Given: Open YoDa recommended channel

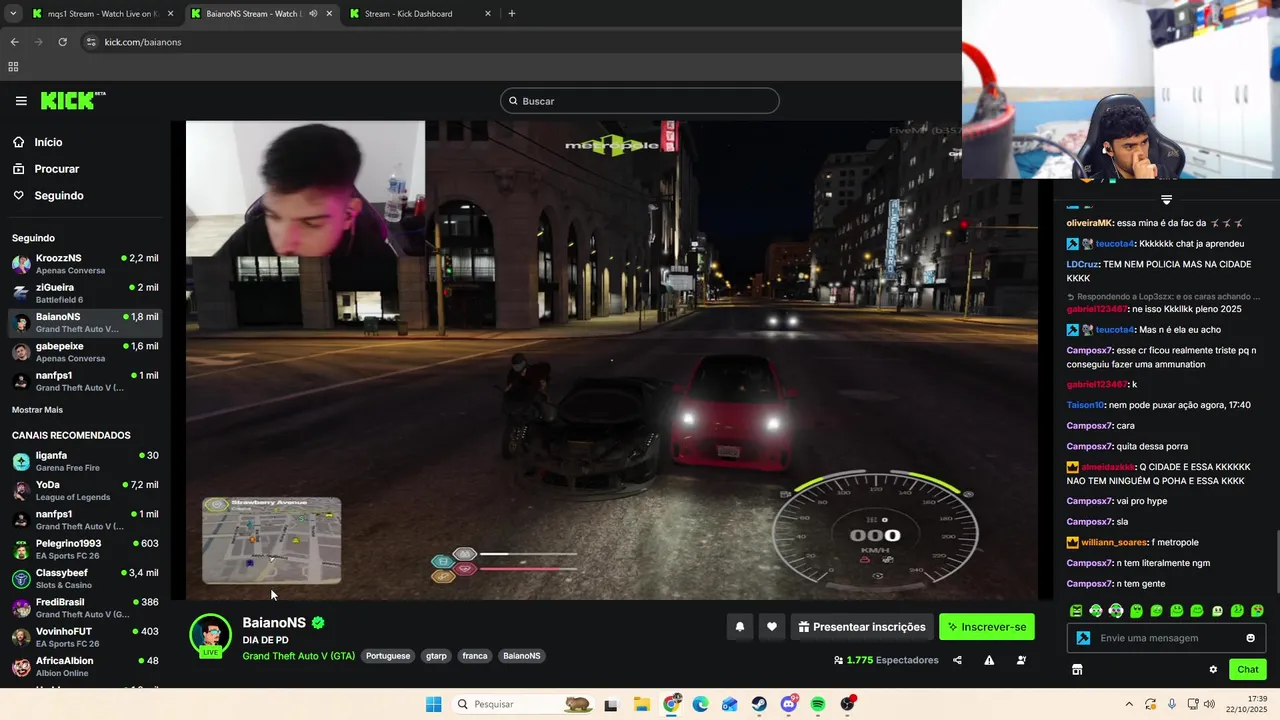Looking at the screenshot, I should 85,490.
